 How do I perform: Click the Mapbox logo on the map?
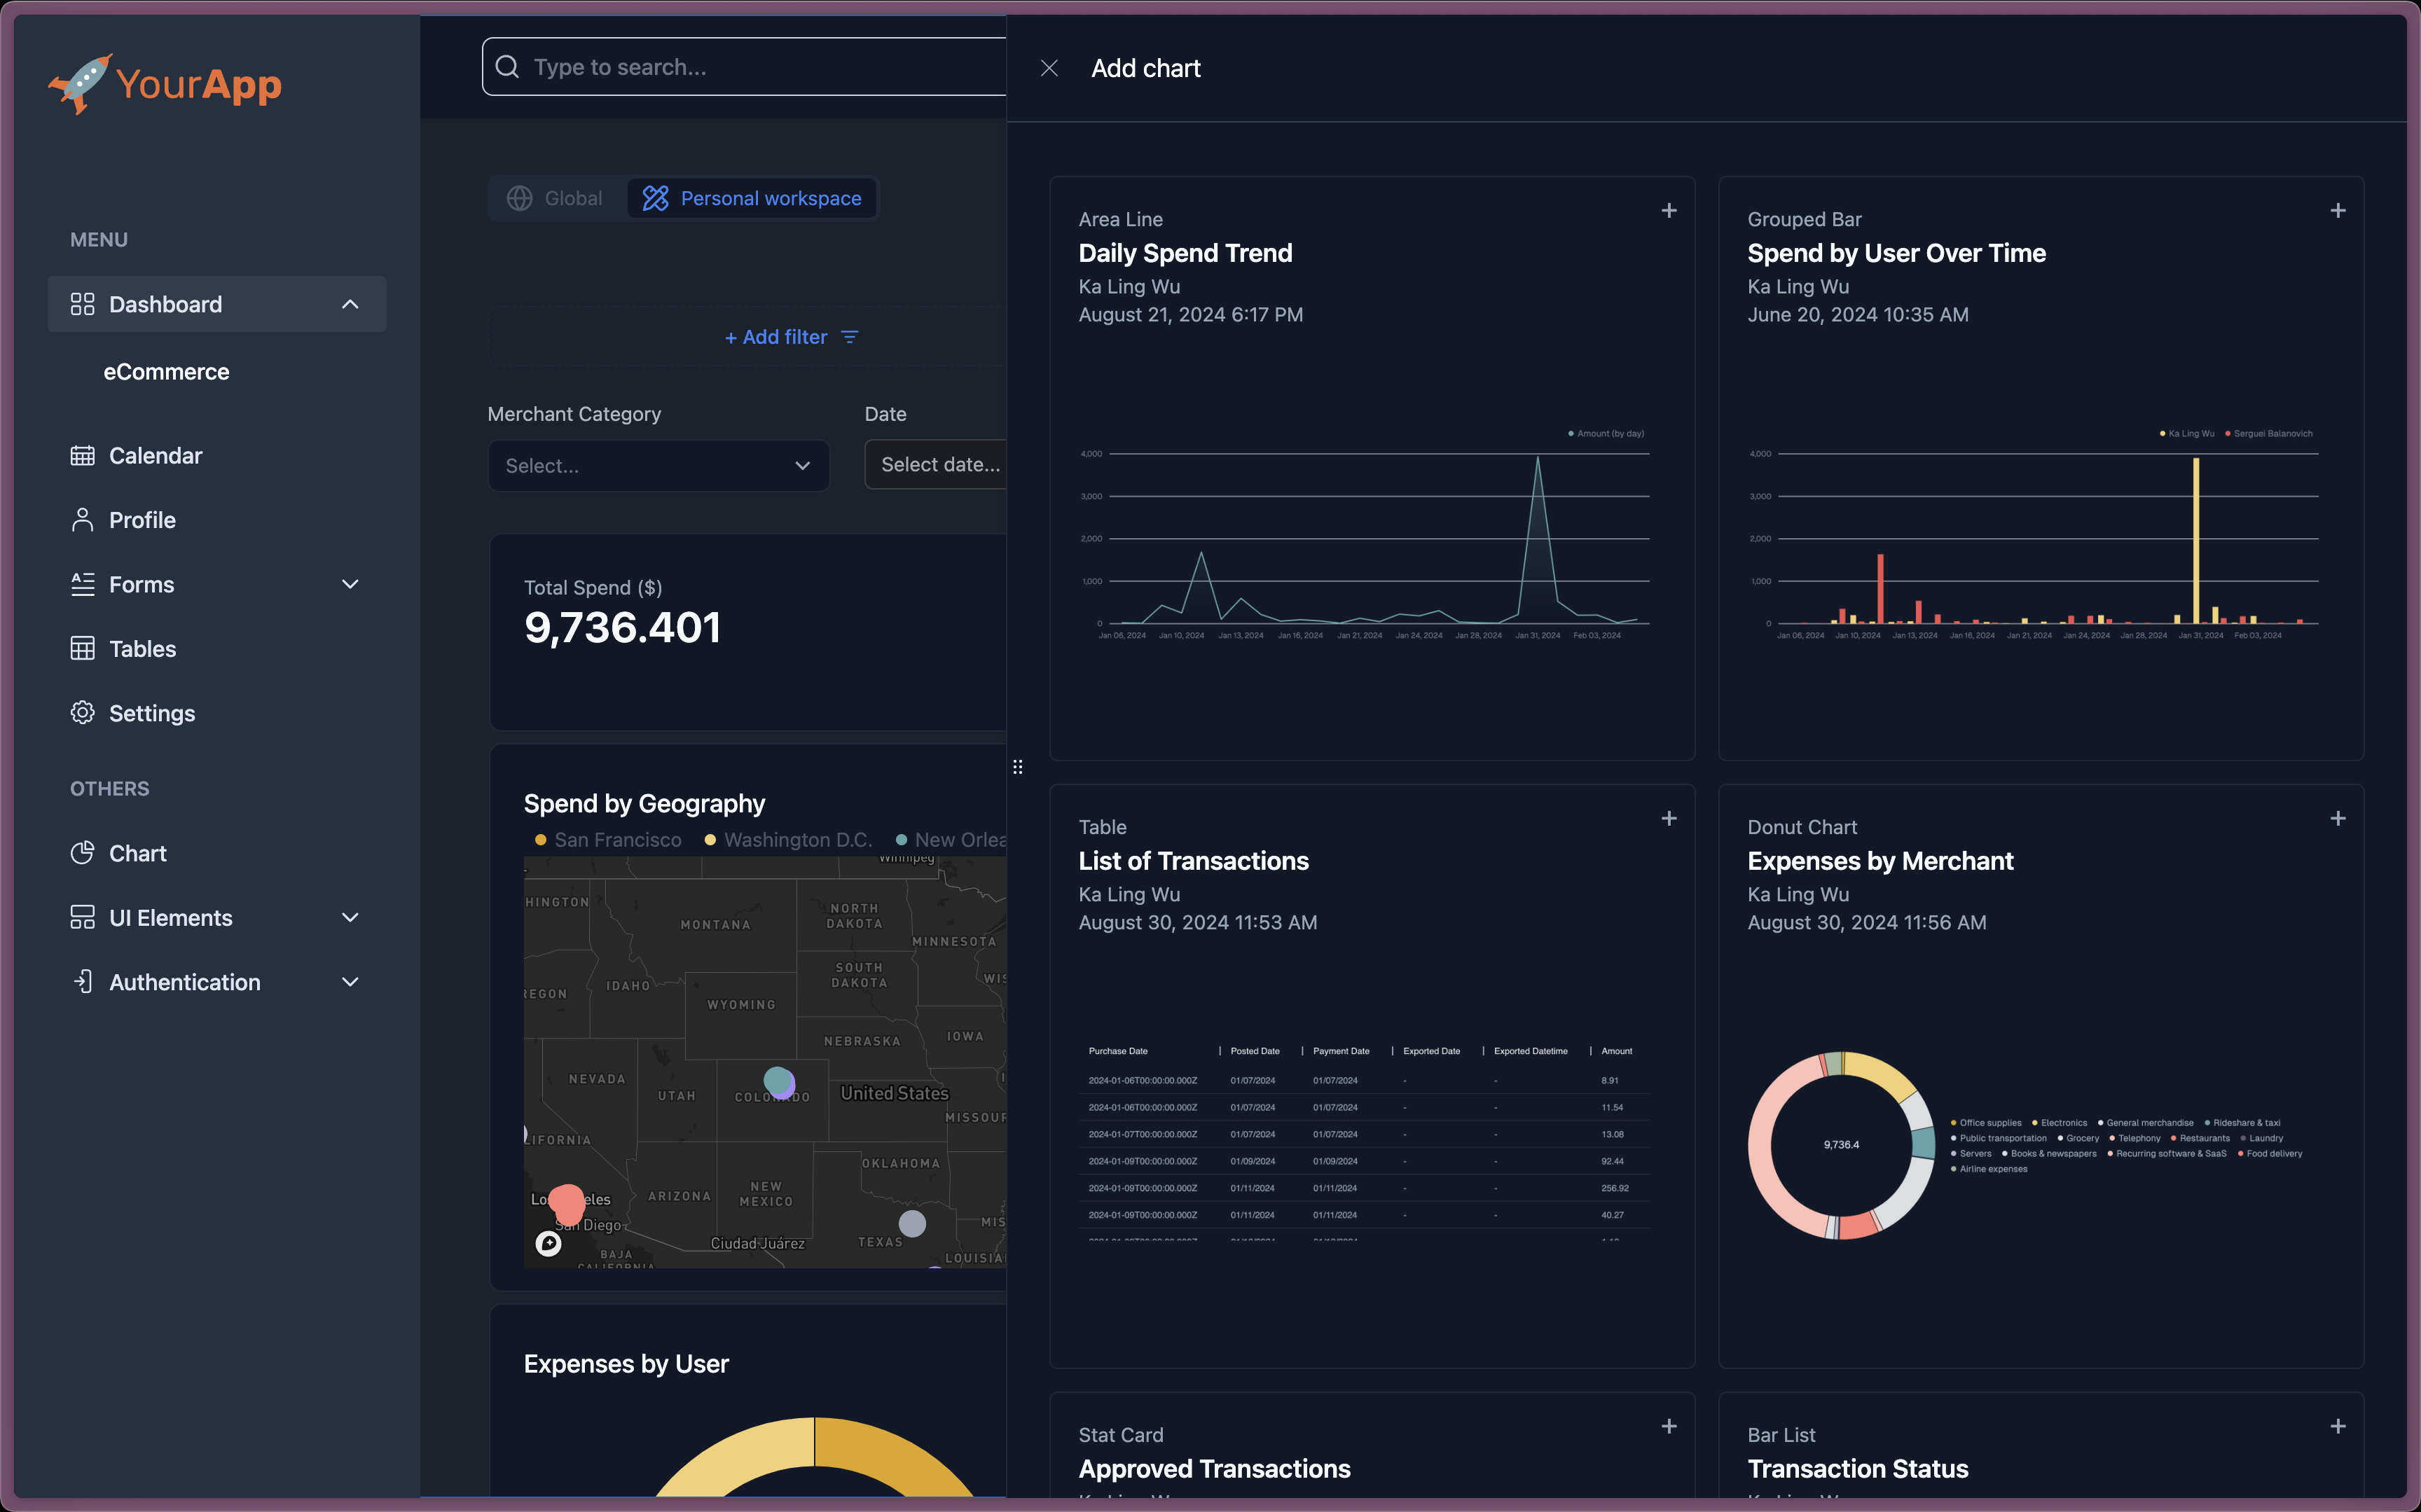point(548,1243)
